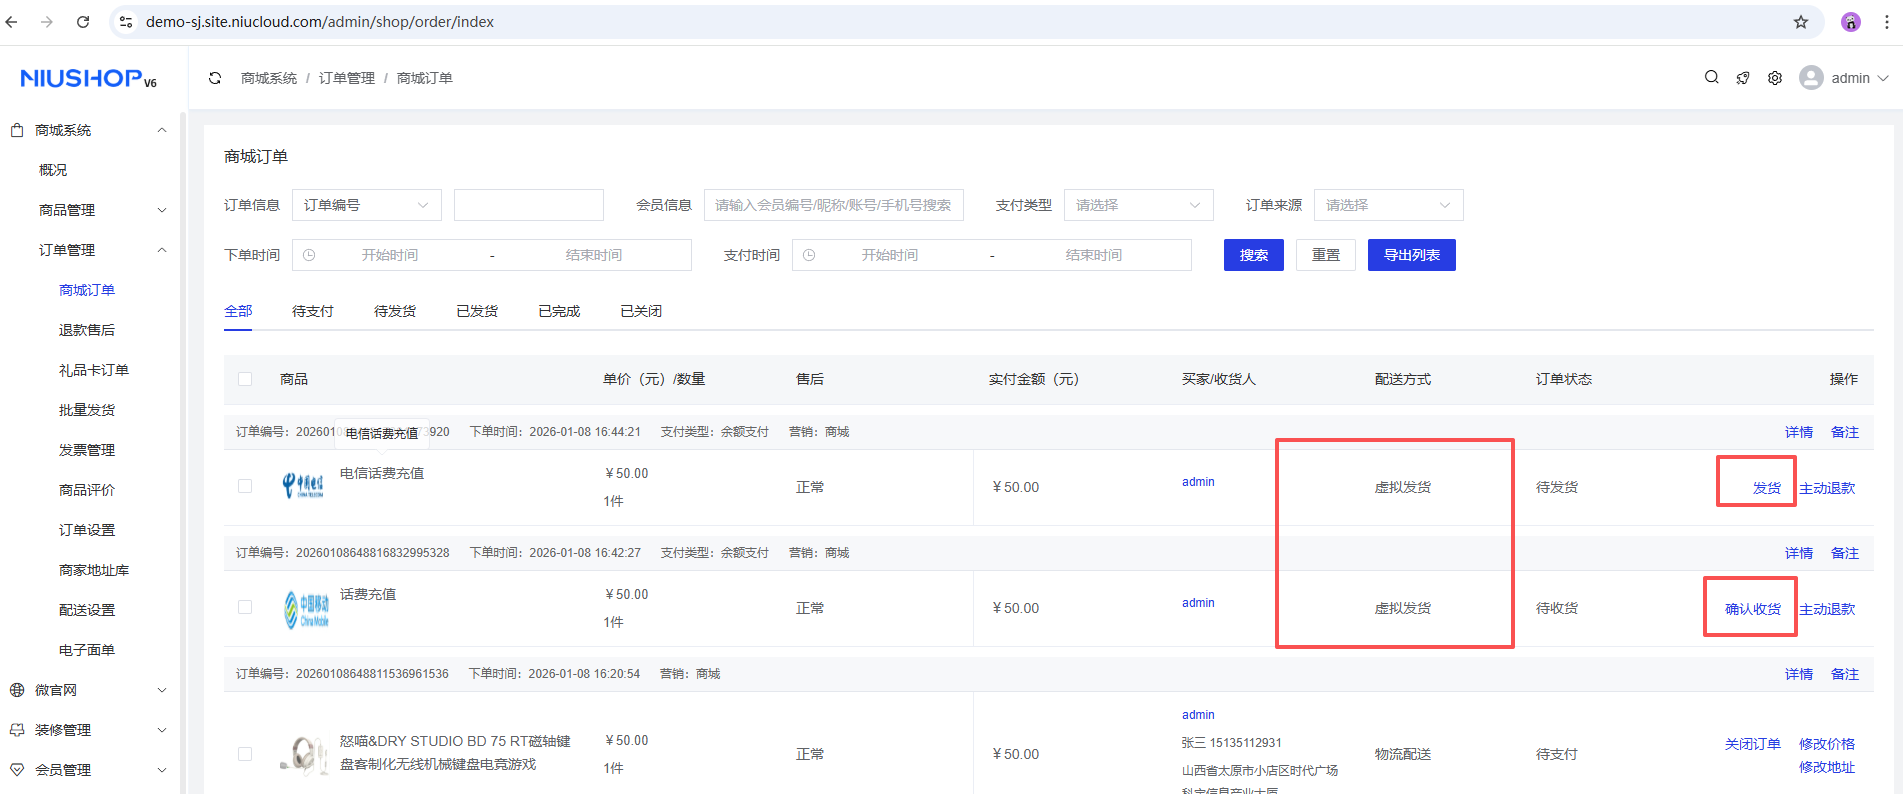Bookmark this page with the star icon
Screen dimensions: 1903x794
pyautogui.click(x=1800, y=22)
